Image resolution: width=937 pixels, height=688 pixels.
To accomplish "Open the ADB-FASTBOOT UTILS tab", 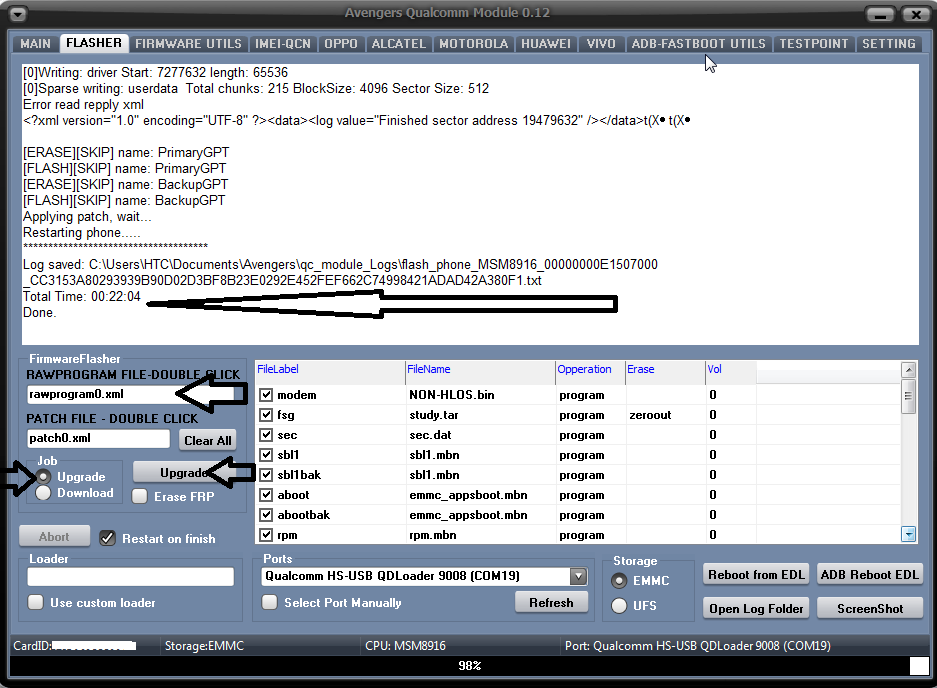I will pos(698,44).
